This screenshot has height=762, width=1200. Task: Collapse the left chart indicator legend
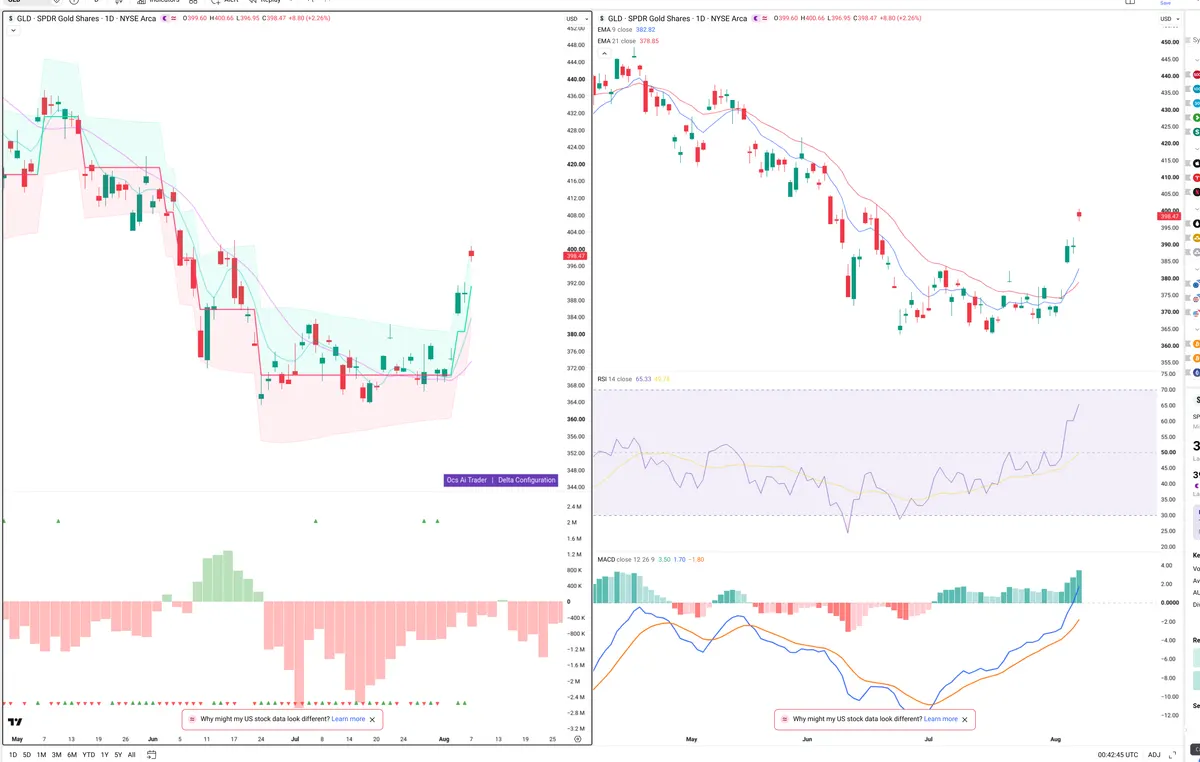tap(13, 31)
